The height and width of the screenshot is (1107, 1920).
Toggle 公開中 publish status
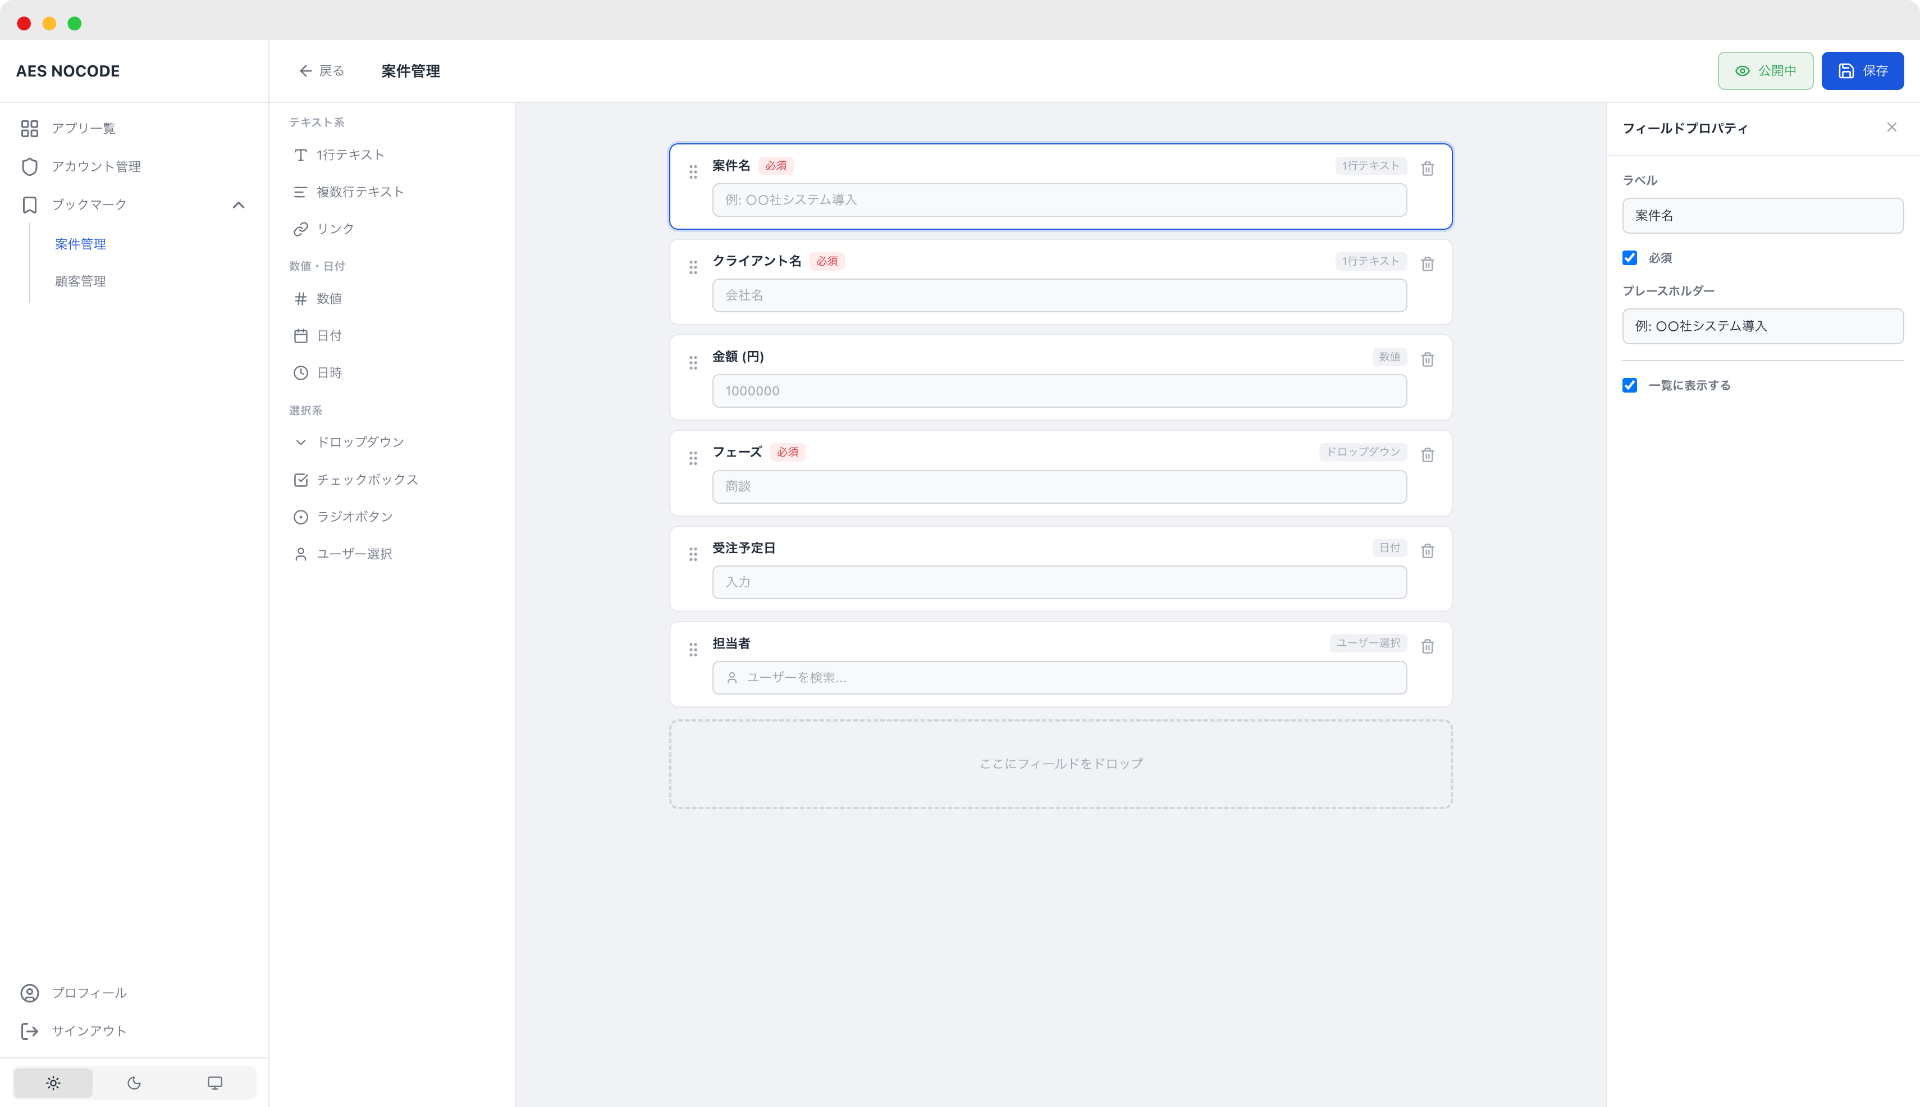[x=1765, y=71]
